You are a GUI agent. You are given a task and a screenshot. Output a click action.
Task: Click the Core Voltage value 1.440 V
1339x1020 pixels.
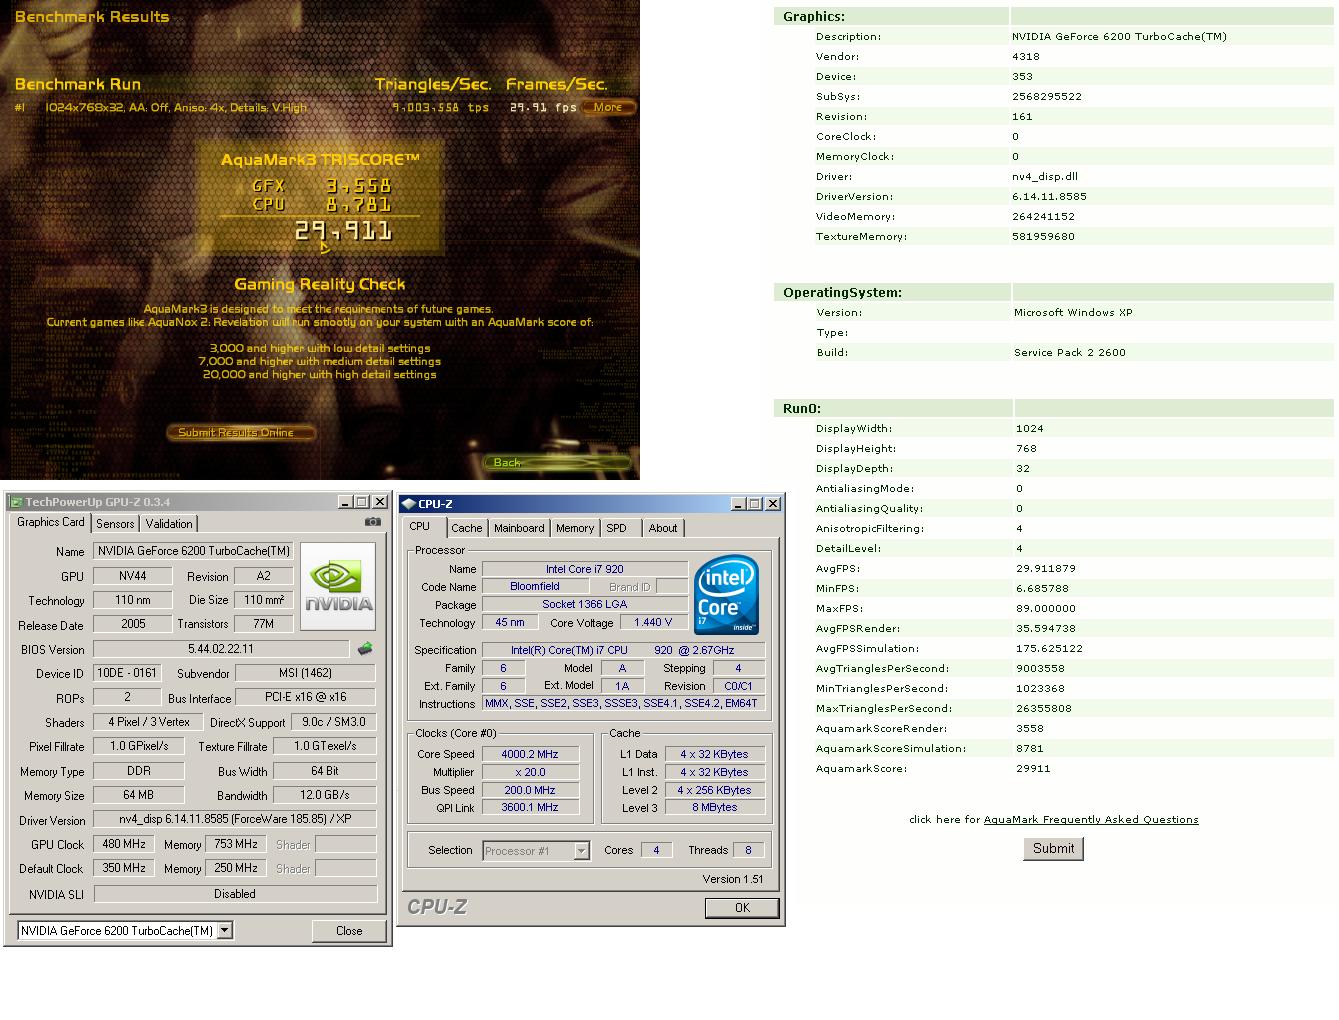[x=653, y=623]
